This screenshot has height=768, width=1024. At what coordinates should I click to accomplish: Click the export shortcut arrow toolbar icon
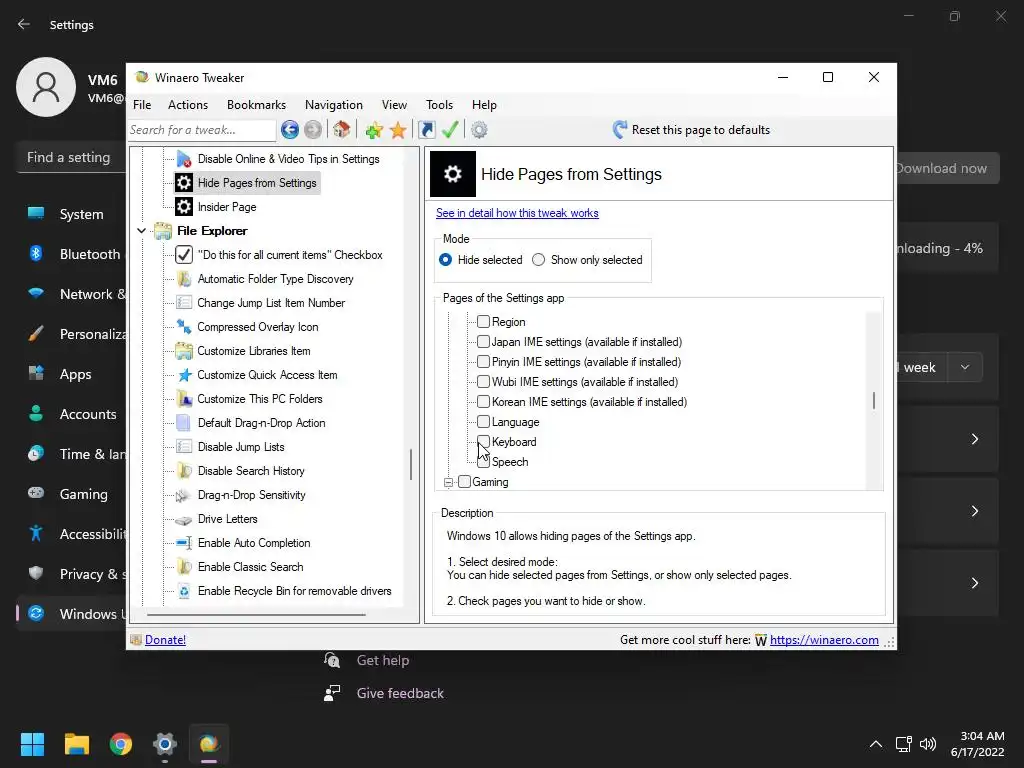point(426,130)
